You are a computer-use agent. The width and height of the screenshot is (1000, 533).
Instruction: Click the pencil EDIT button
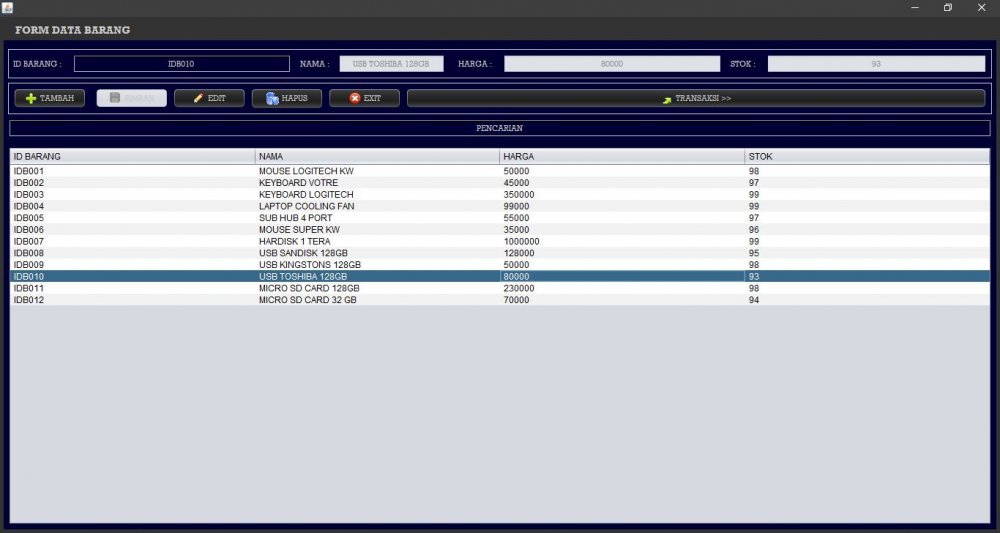click(209, 98)
